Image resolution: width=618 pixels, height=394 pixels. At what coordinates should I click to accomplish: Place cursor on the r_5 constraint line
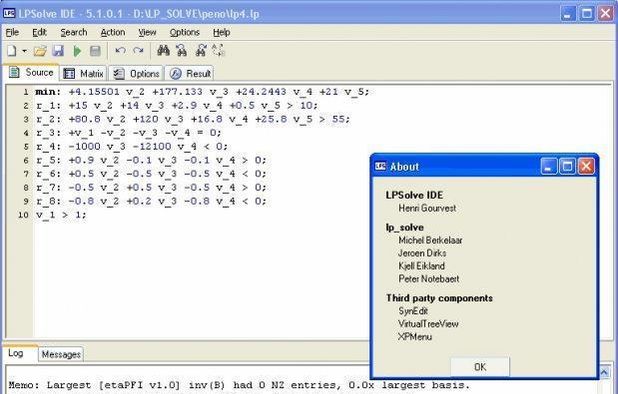[151, 160]
